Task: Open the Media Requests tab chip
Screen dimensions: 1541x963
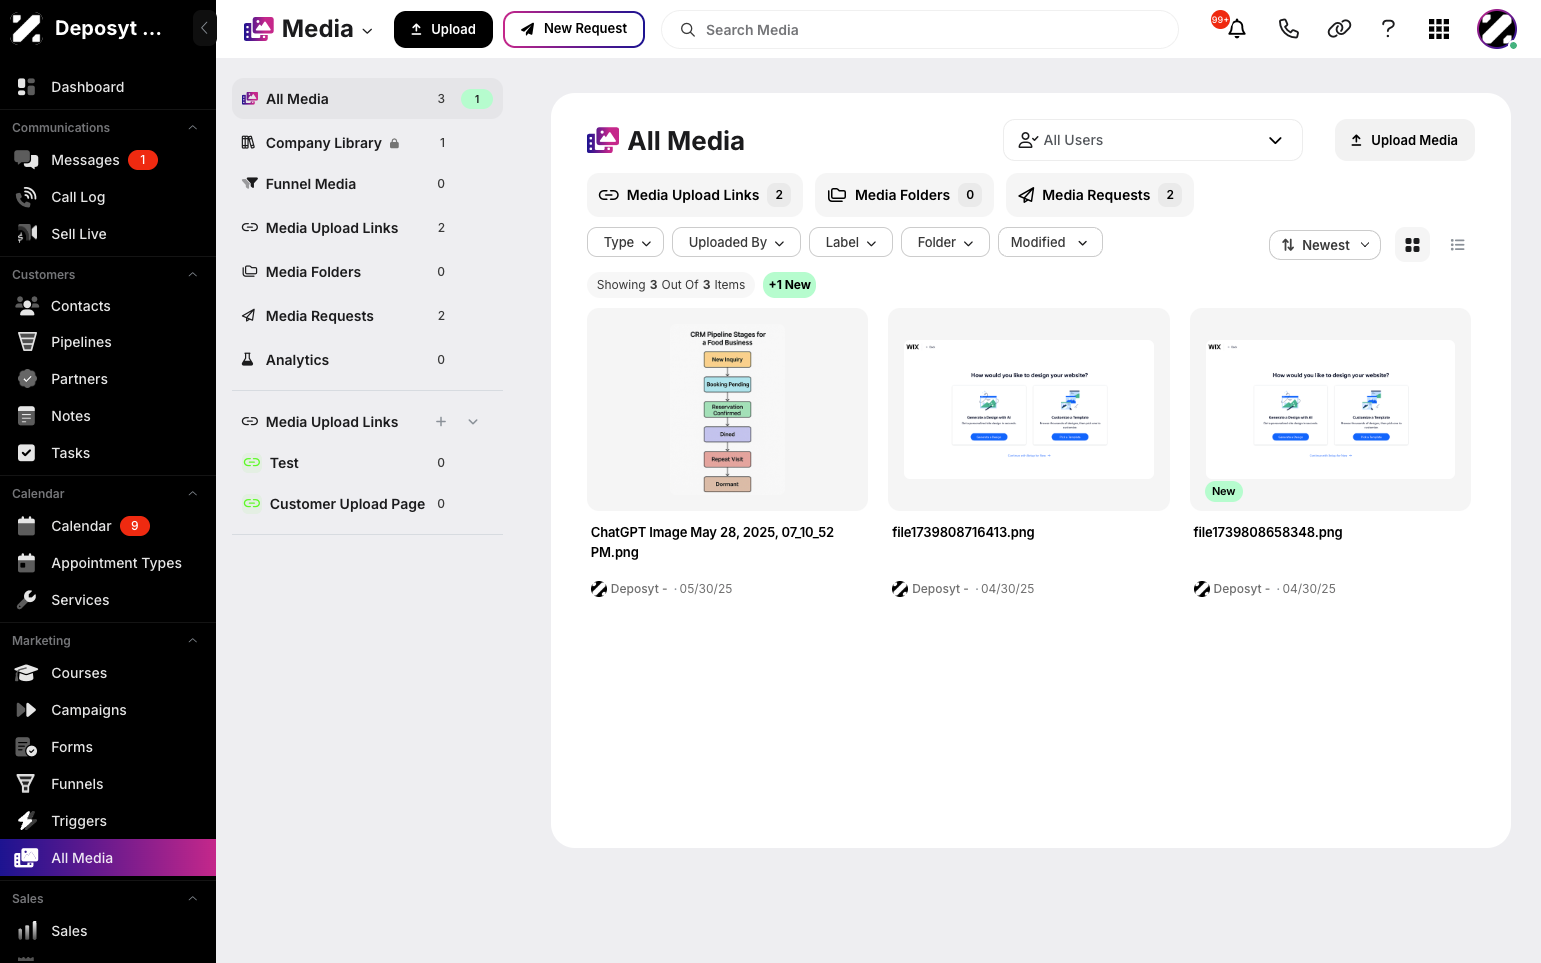Action: pyautogui.click(x=1099, y=195)
